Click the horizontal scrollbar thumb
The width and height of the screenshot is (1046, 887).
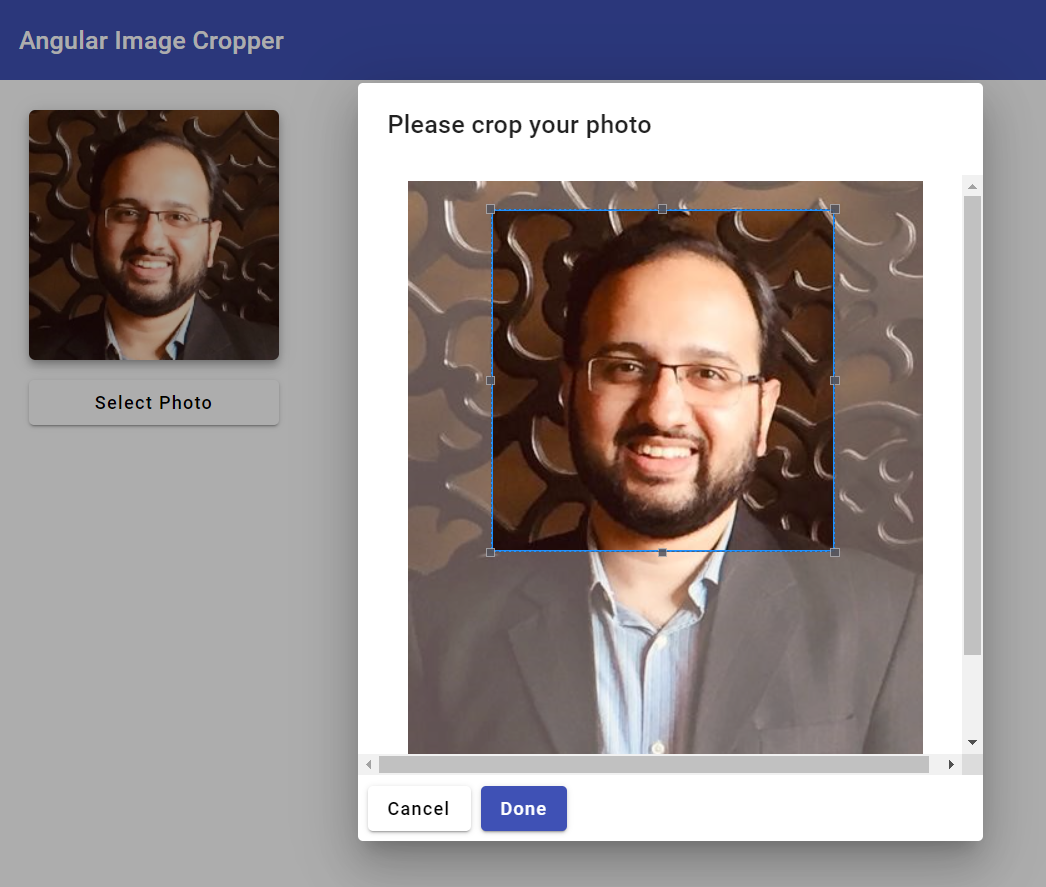point(653,765)
